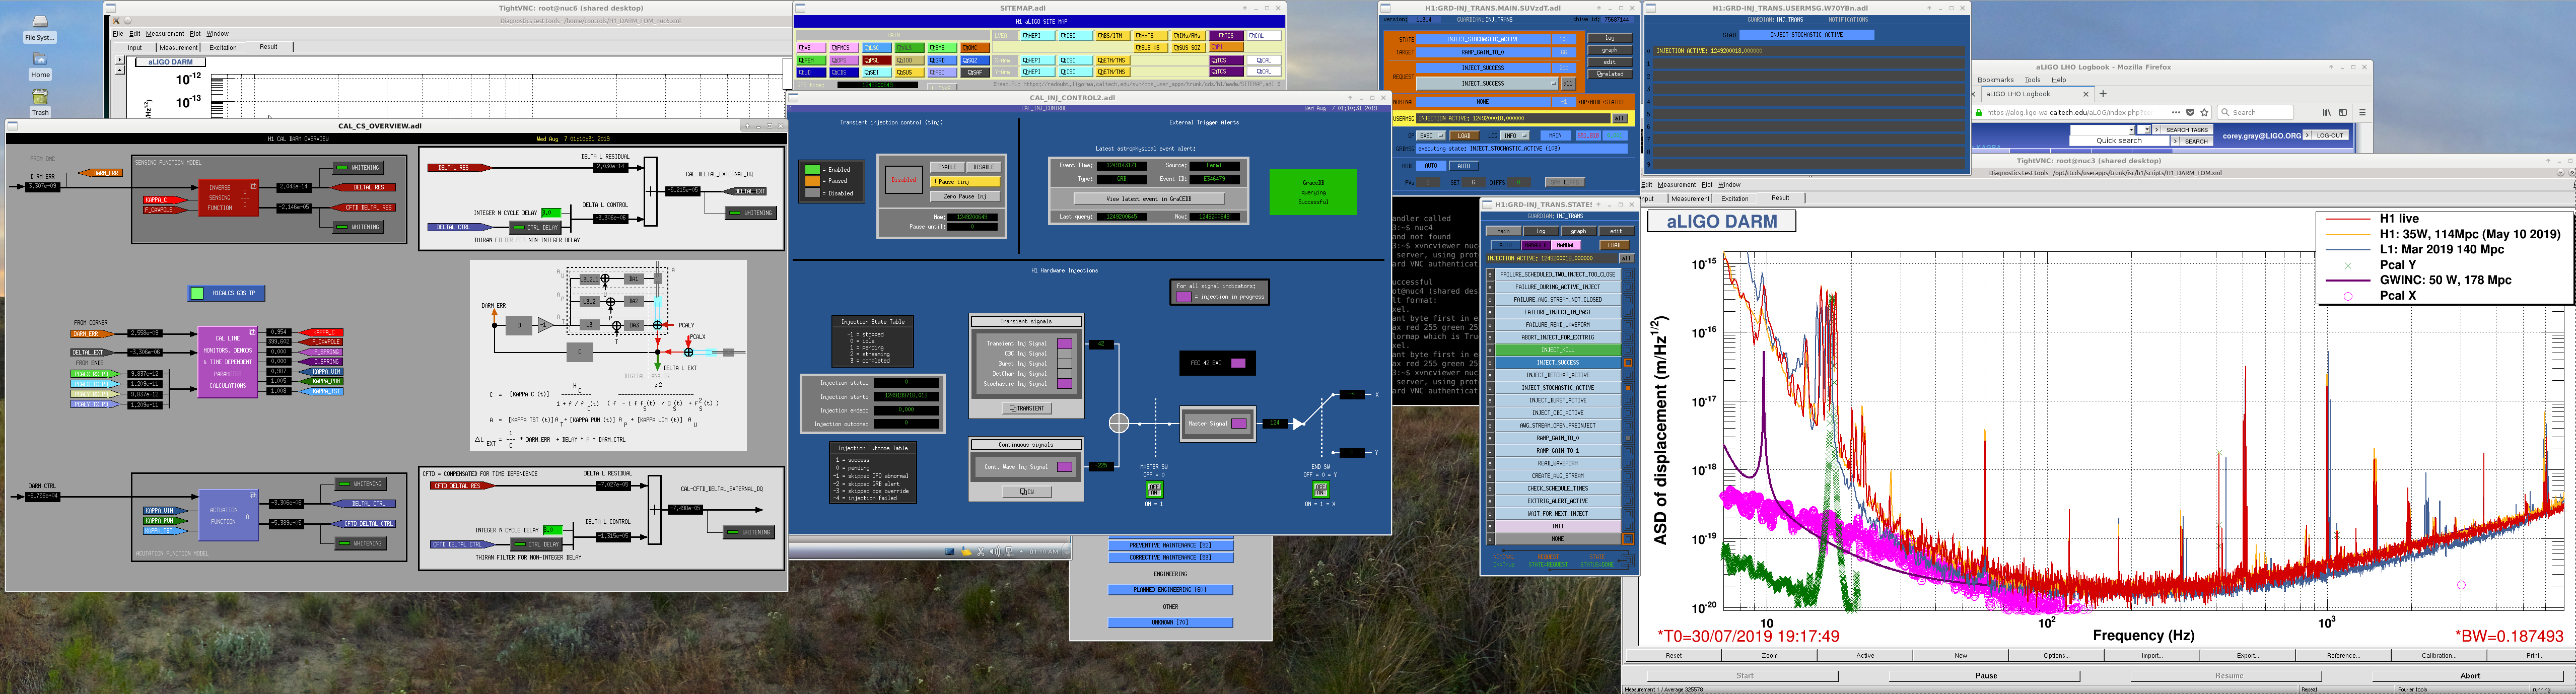Screen dimensions: 2576x694
Task: Click DISABLE in transient injection control
Action: (x=984, y=167)
